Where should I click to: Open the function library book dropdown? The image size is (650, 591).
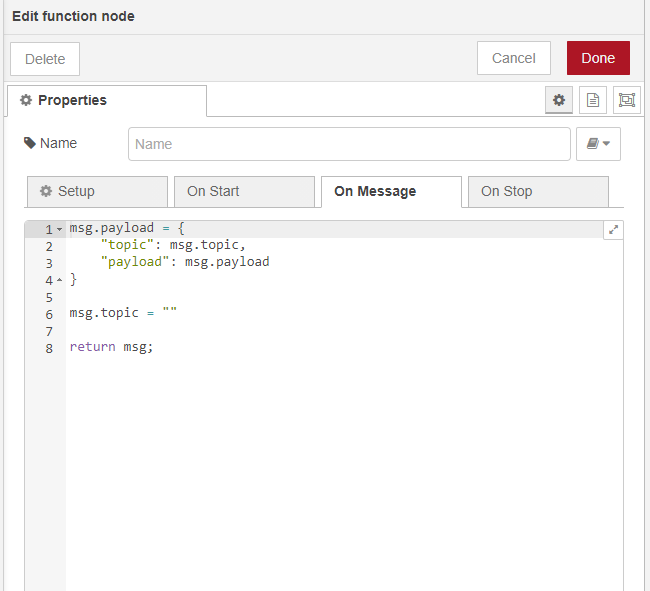click(598, 144)
